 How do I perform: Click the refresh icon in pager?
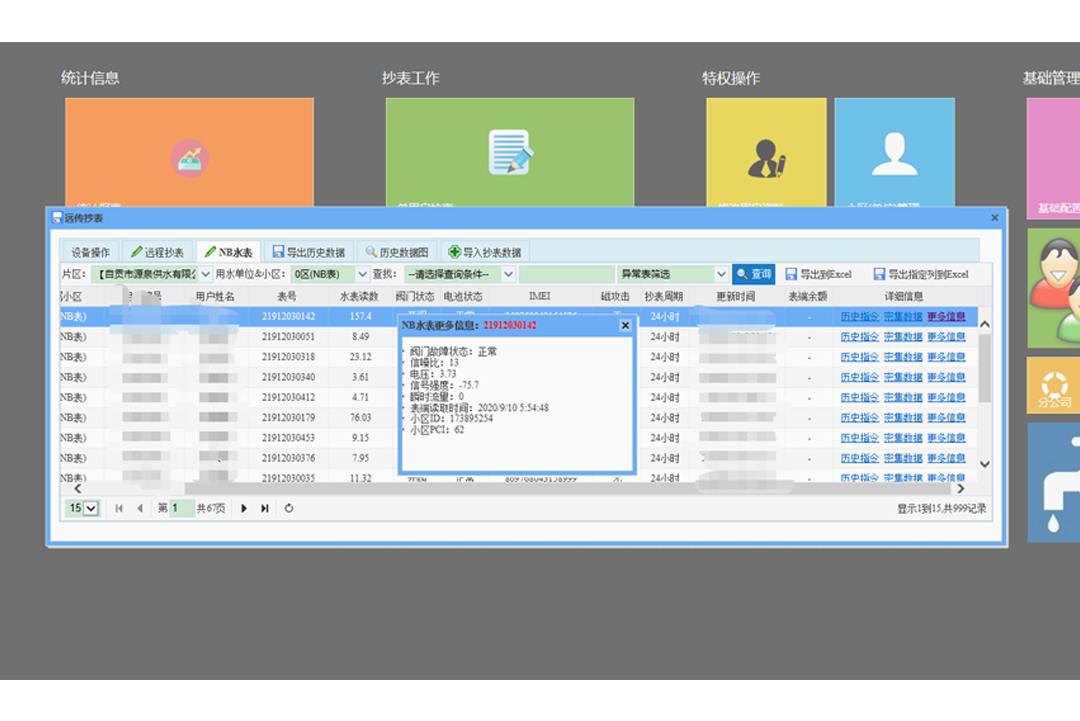click(289, 509)
